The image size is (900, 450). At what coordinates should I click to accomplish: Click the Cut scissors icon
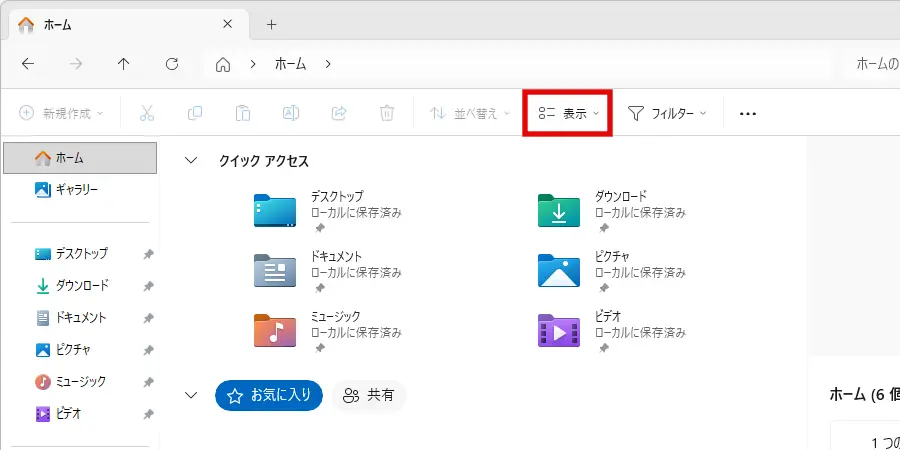pos(147,113)
